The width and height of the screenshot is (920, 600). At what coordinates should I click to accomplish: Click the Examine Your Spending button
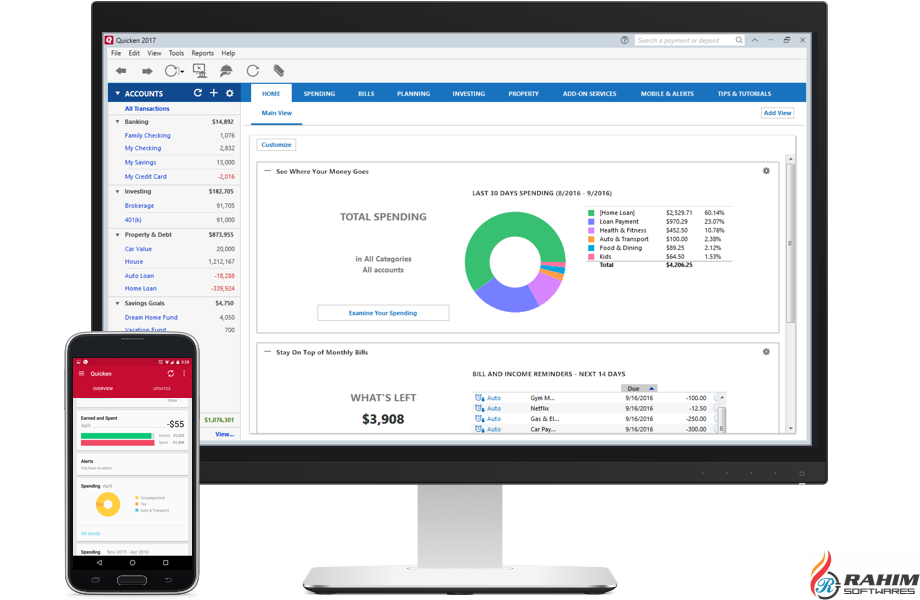[x=383, y=313]
